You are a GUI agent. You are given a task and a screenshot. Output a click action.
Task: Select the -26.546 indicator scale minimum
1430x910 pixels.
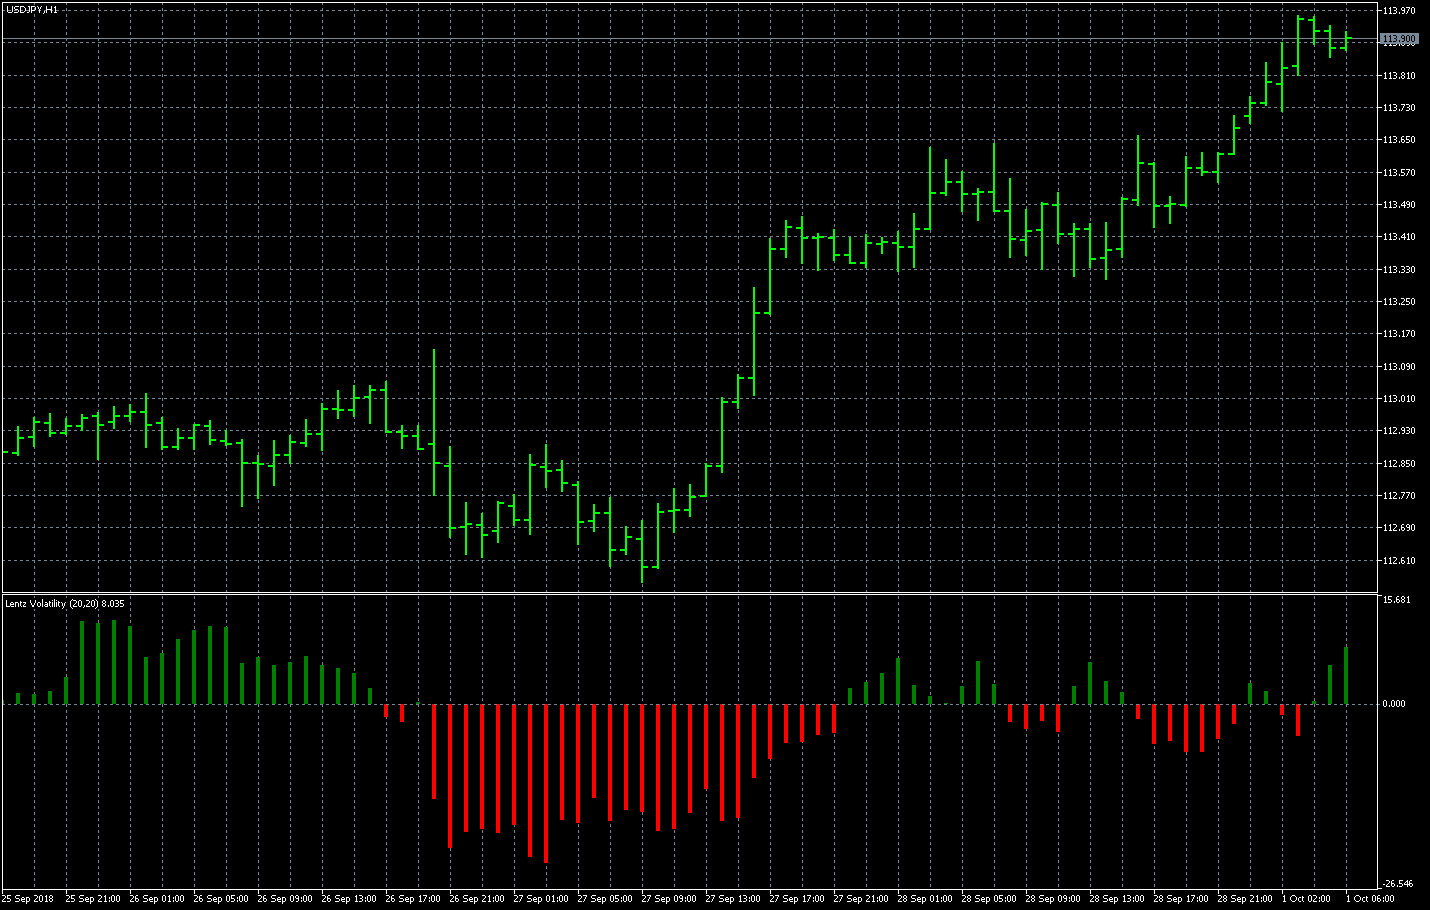point(1398,884)
